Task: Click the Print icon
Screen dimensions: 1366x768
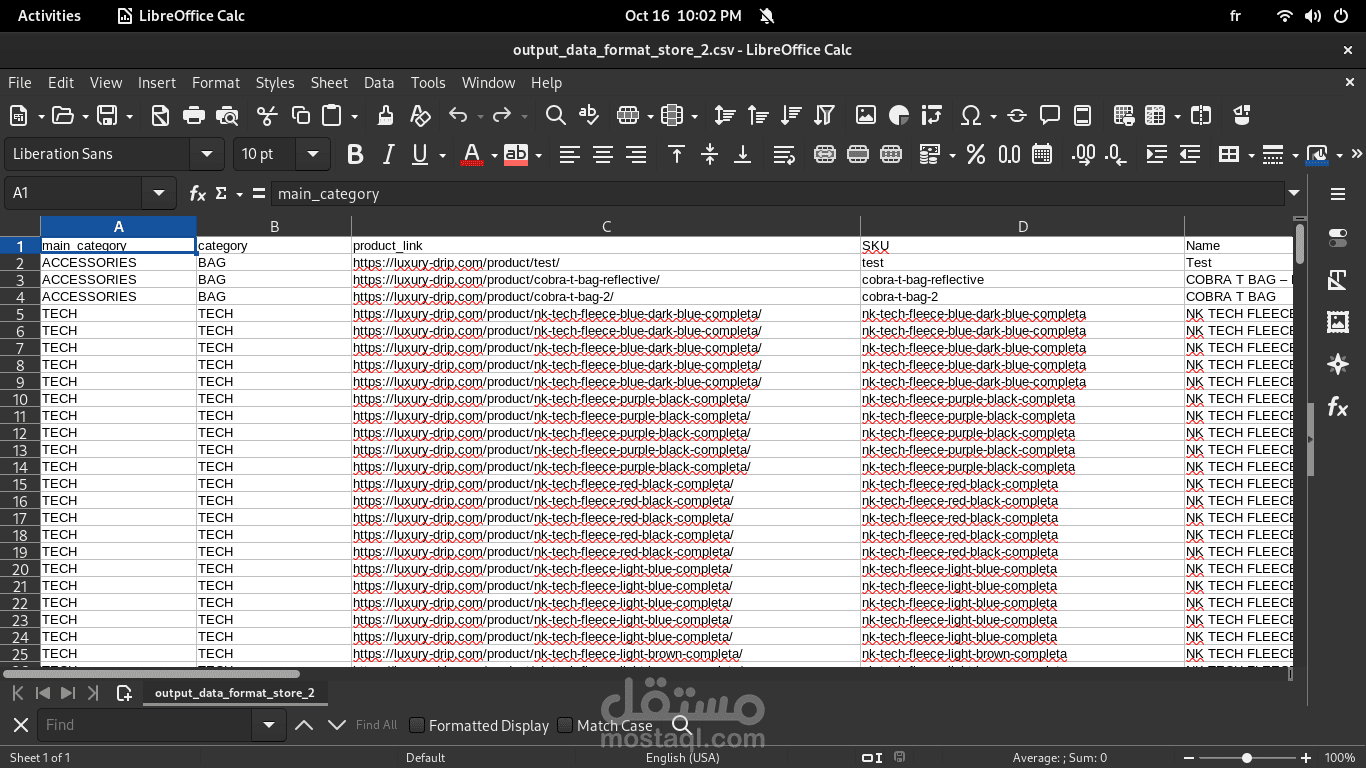Action: (194, 116)
